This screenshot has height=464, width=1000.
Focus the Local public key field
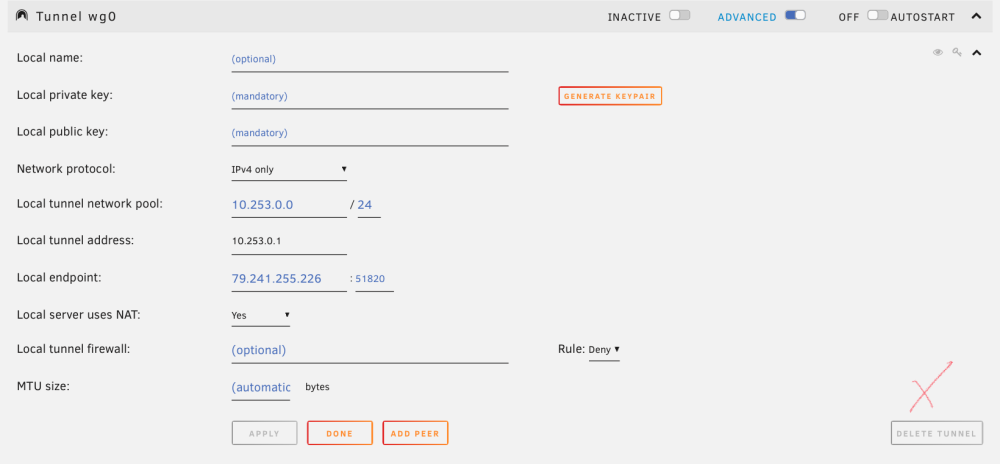point(370,133)
